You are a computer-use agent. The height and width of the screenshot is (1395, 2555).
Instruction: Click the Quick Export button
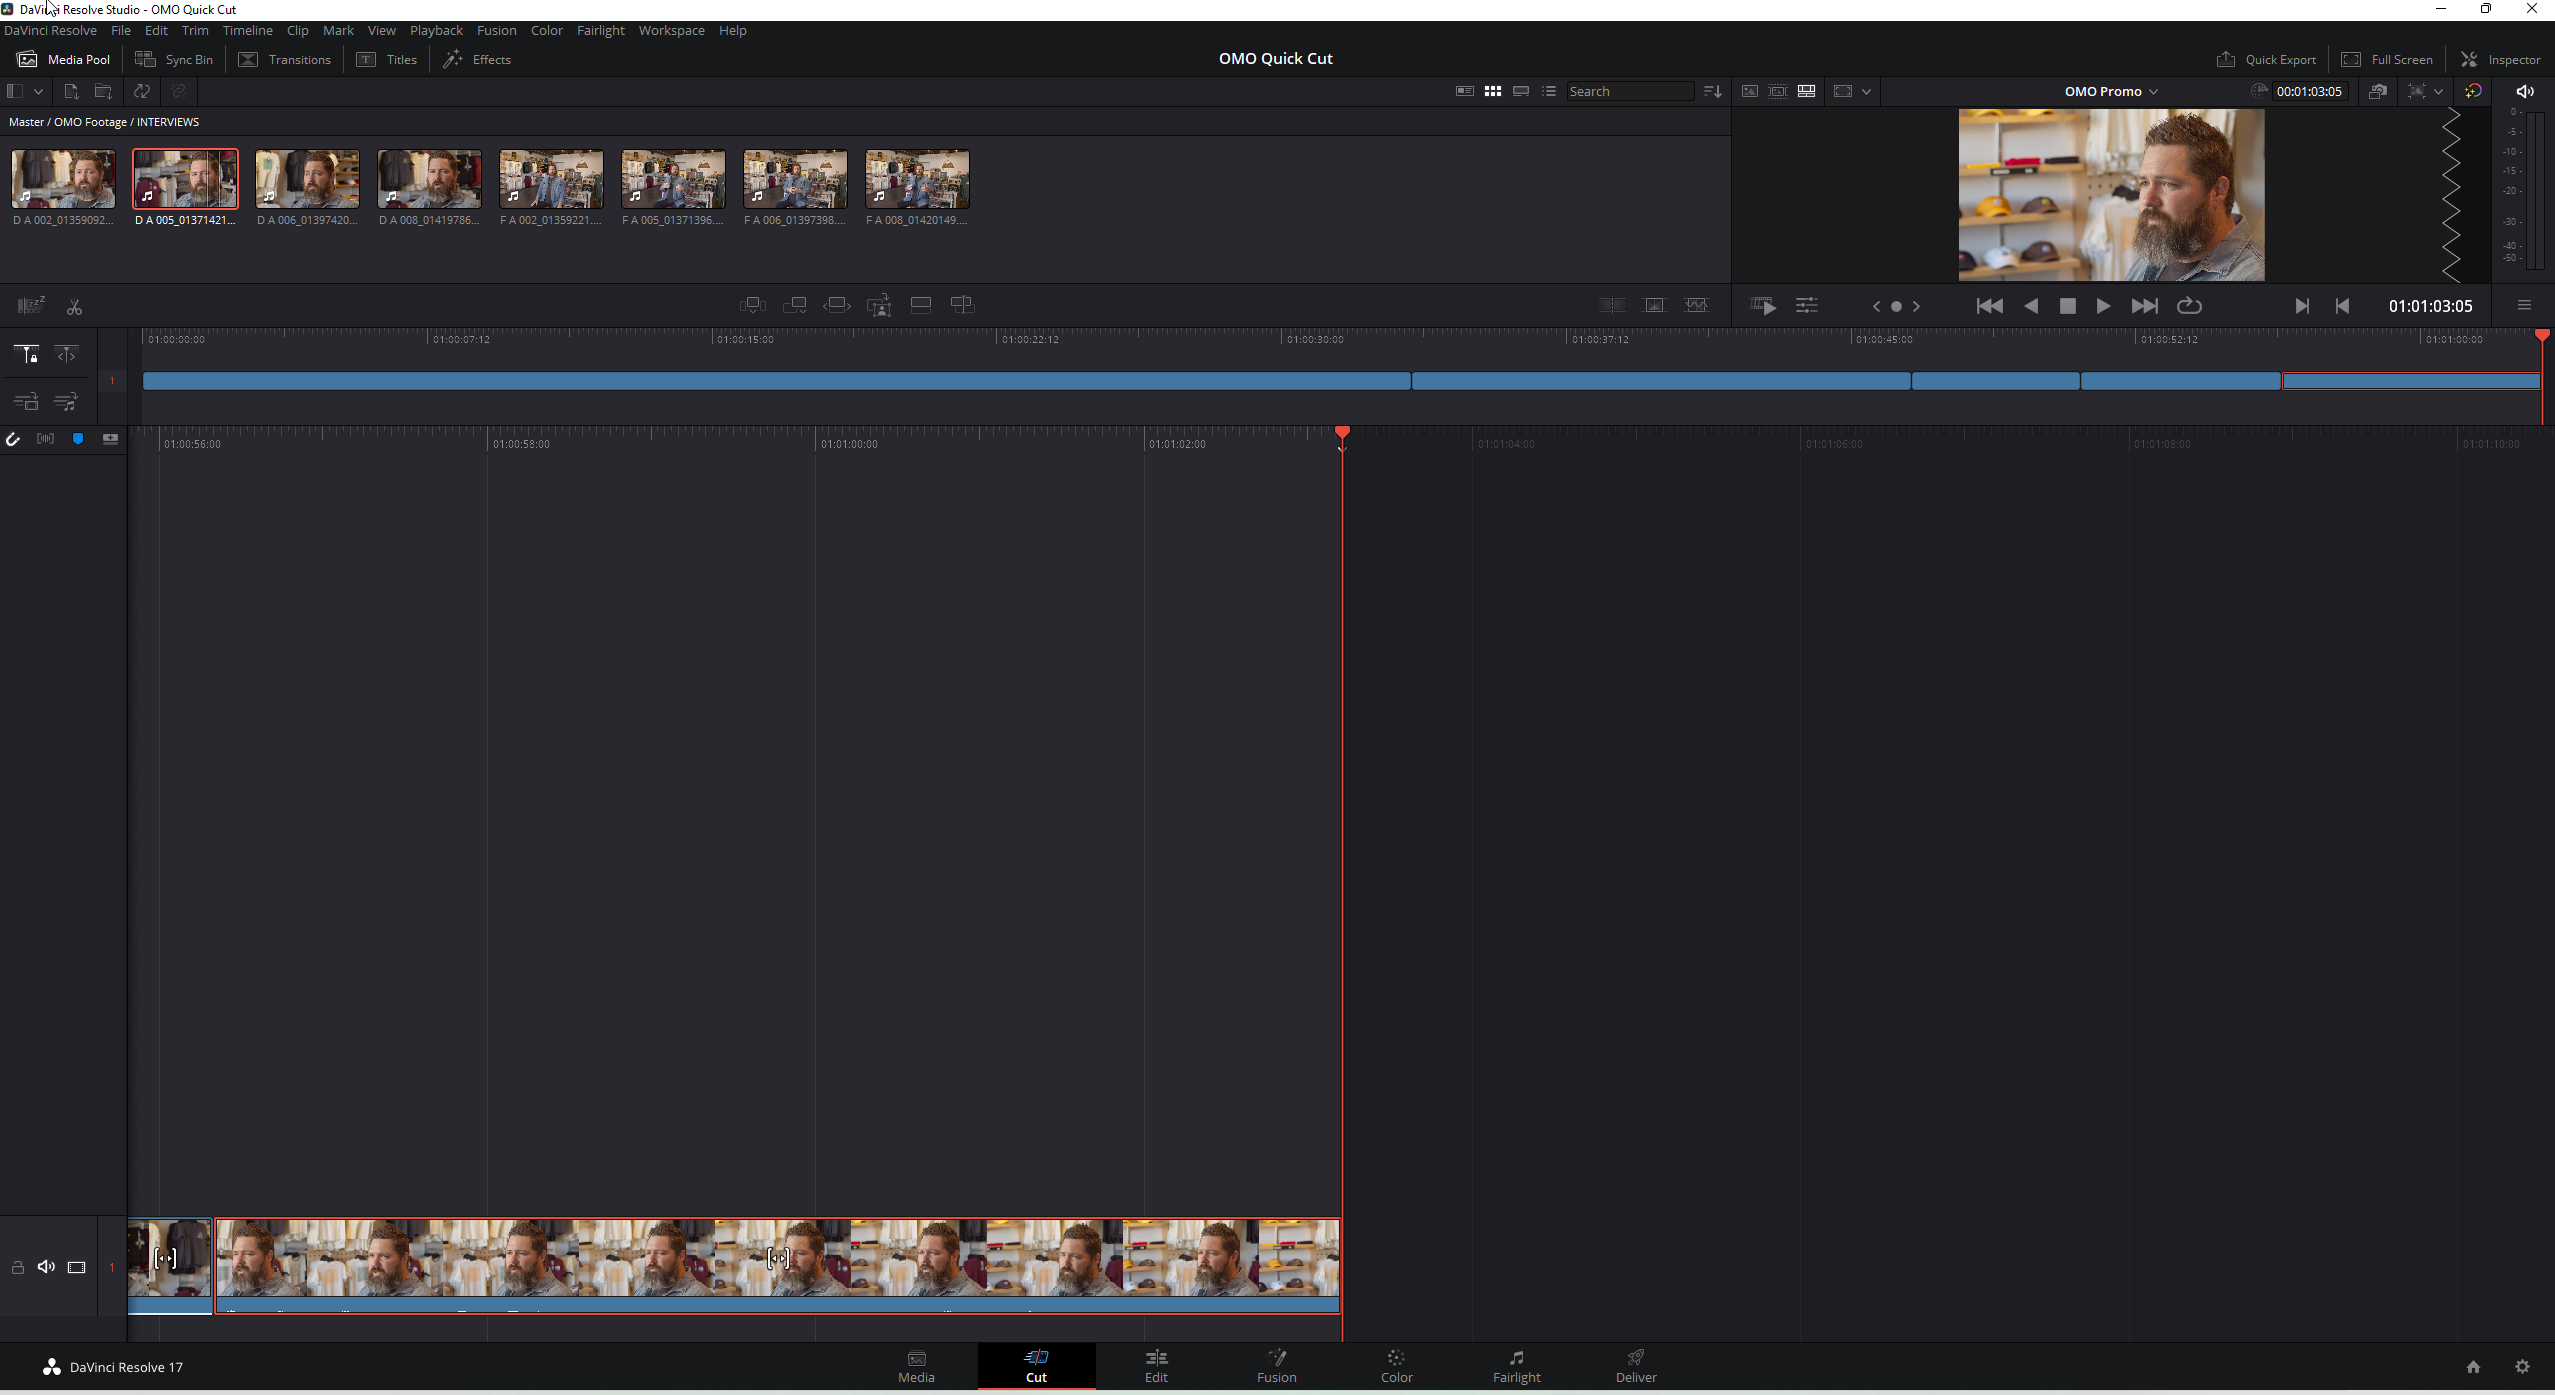[x=2266, y=59]
